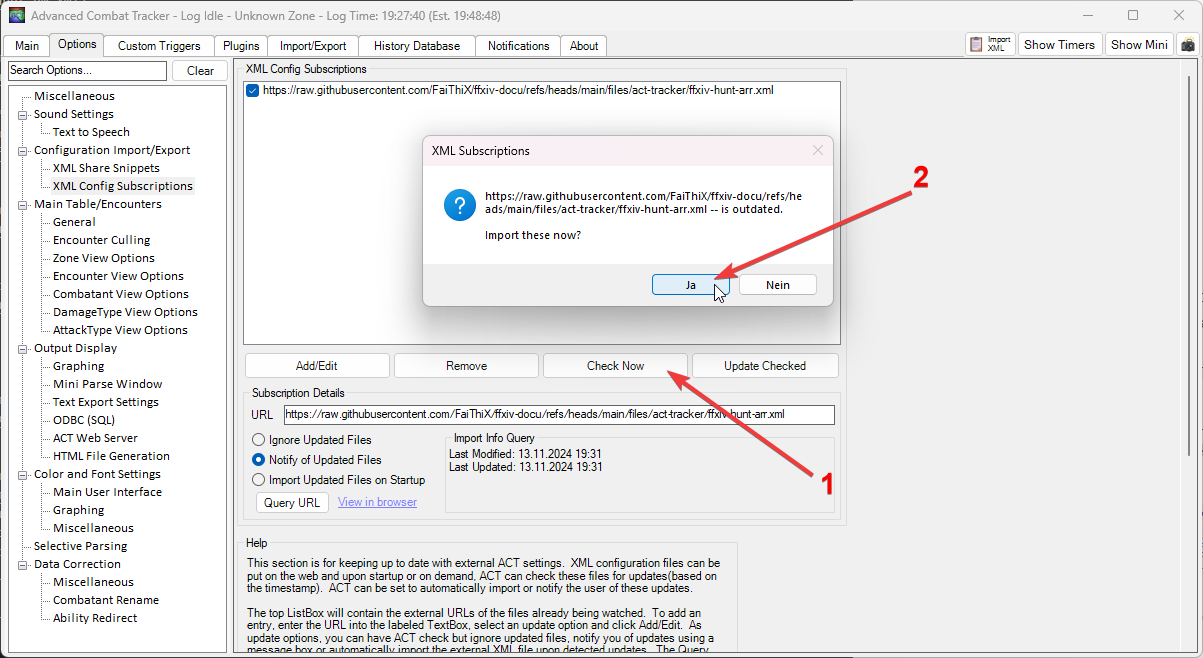Image resolution: width=1203 pixels, height=658 pixels.
Task: Click the Show Mini button
Action: click(x=1139, y=44)
